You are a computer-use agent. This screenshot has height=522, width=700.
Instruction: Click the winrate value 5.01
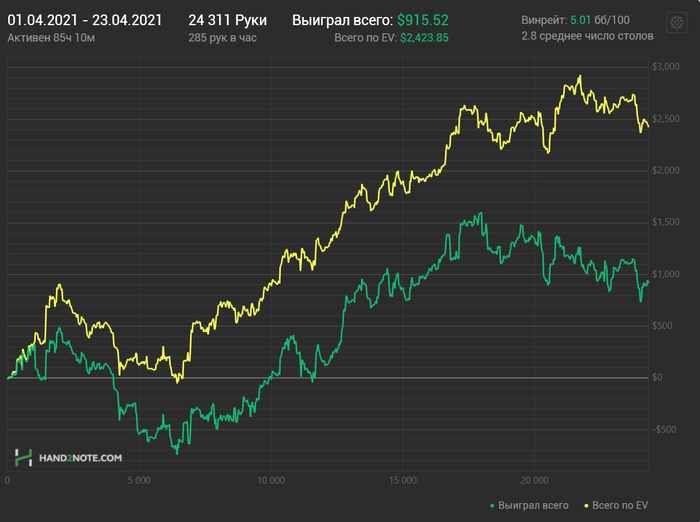point(580,20)
